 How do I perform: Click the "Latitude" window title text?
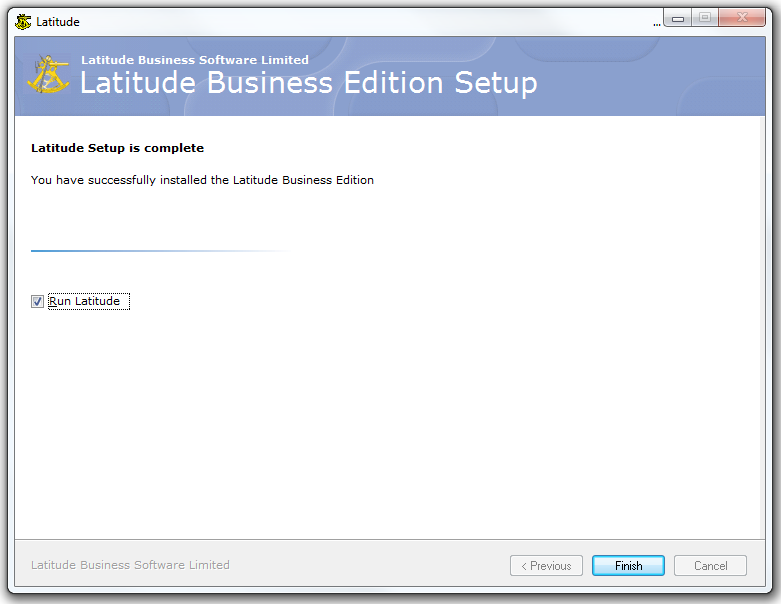point(58,22)
